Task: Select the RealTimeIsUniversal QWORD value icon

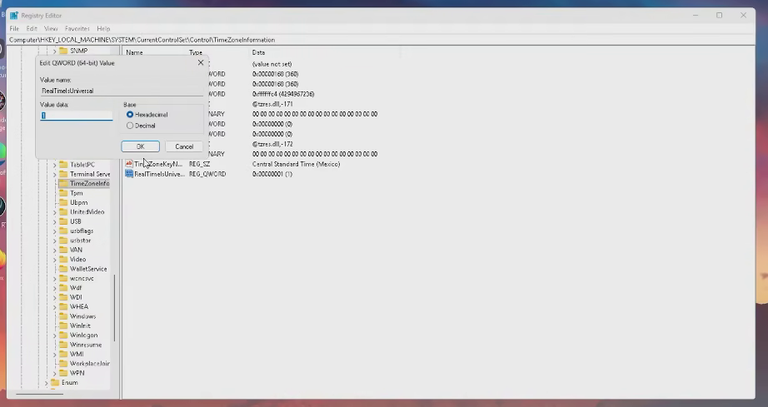Action: tap(129, 174)
